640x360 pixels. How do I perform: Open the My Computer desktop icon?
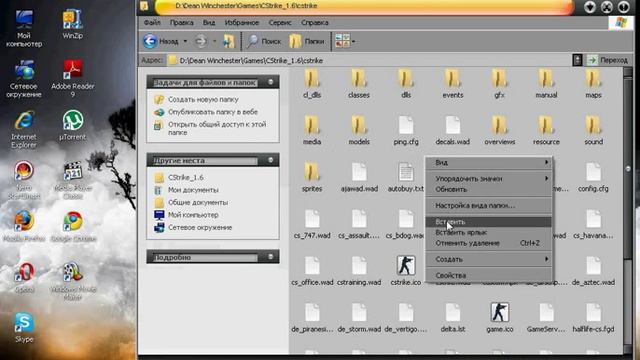click(x=24, y=28)
